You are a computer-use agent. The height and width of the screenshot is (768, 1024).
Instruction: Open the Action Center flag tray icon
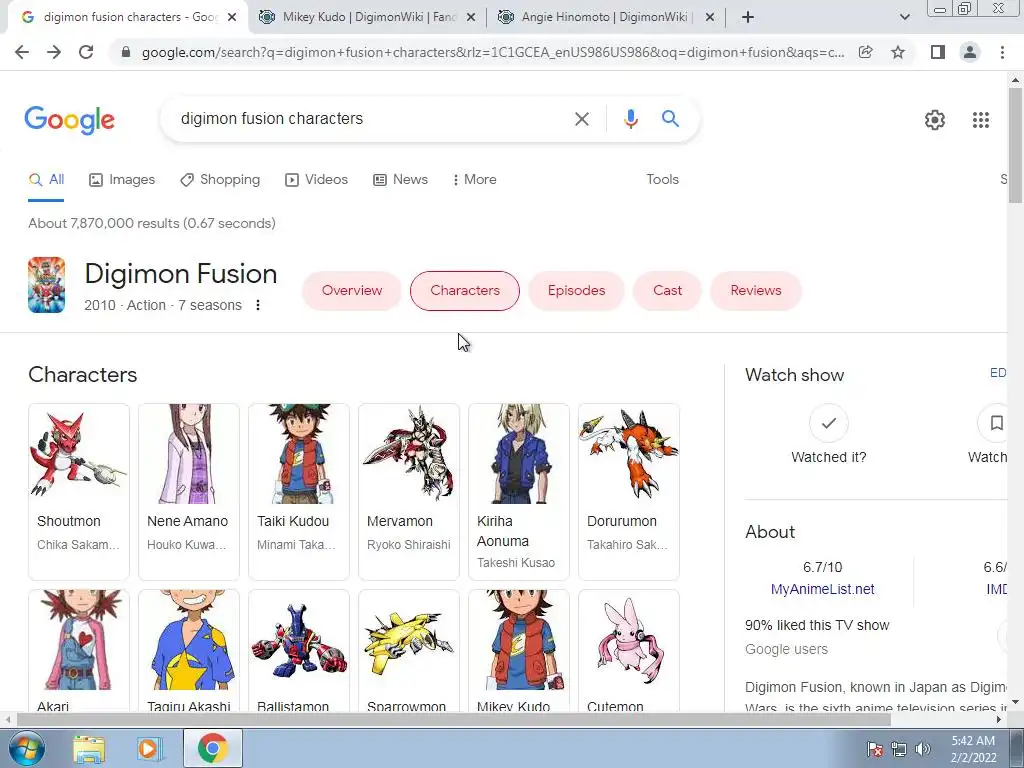[875, 749]
